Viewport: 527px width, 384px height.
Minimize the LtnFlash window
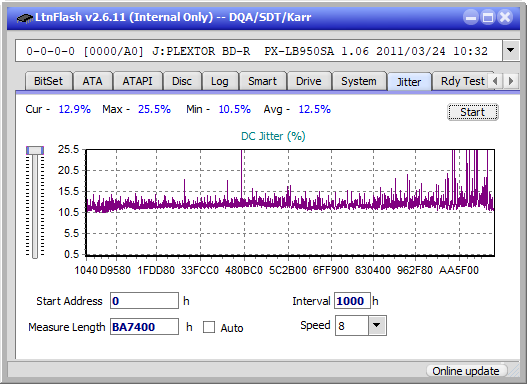471,17
